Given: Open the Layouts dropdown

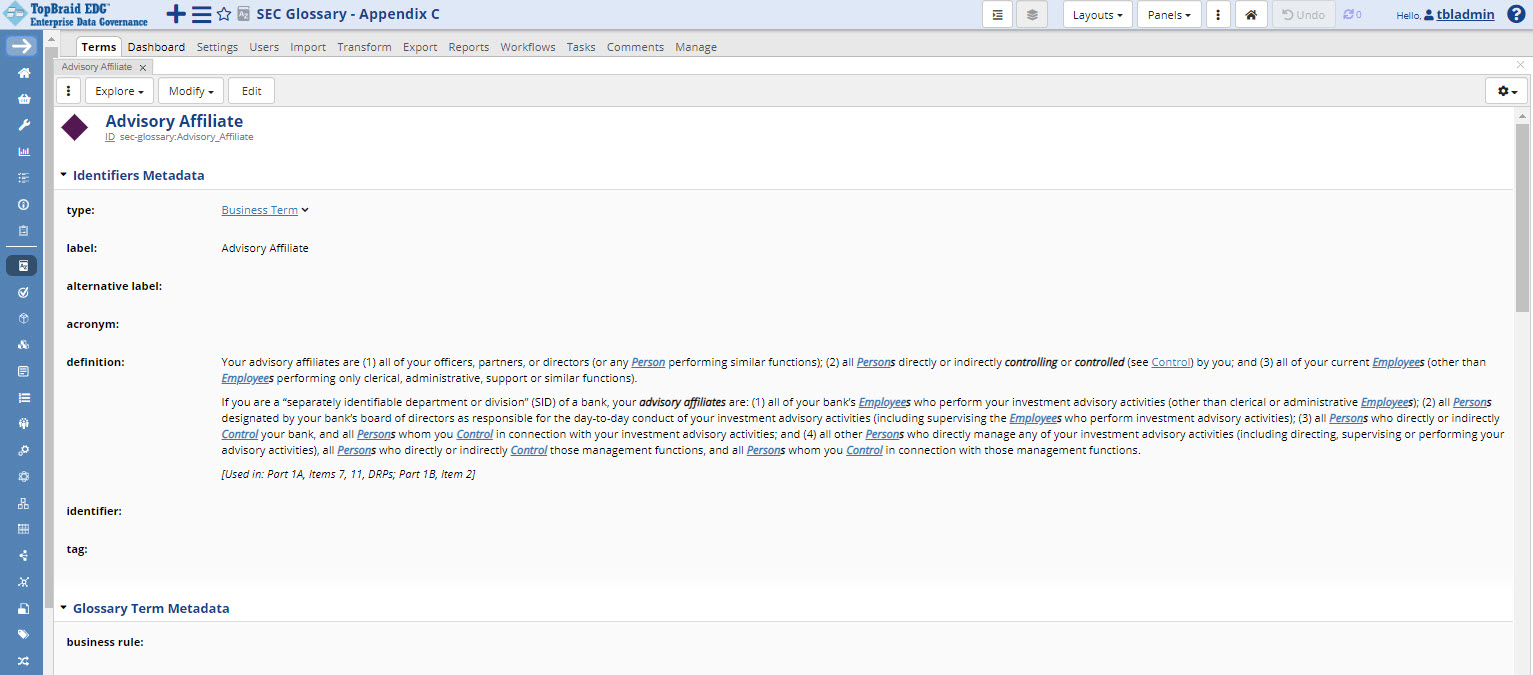Looking at the screenshot, I should click(x=1096, y=15).
